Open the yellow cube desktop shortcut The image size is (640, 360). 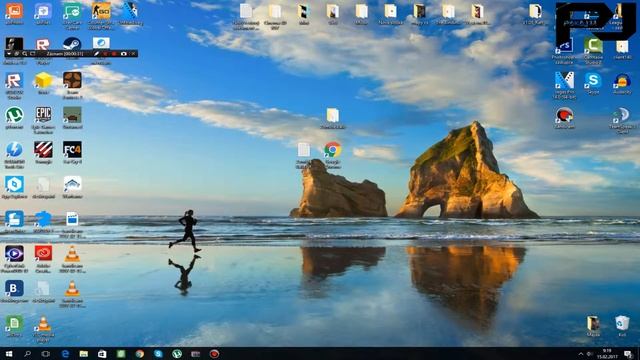43,81
